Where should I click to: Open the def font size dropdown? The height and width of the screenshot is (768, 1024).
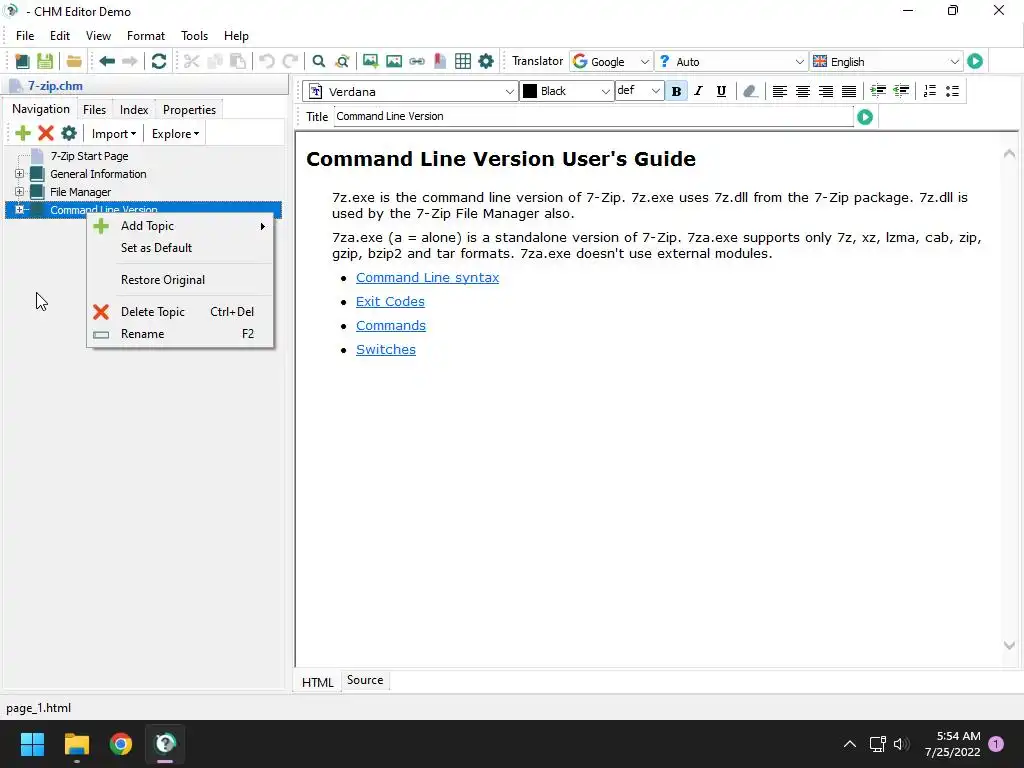click(639, 91)
